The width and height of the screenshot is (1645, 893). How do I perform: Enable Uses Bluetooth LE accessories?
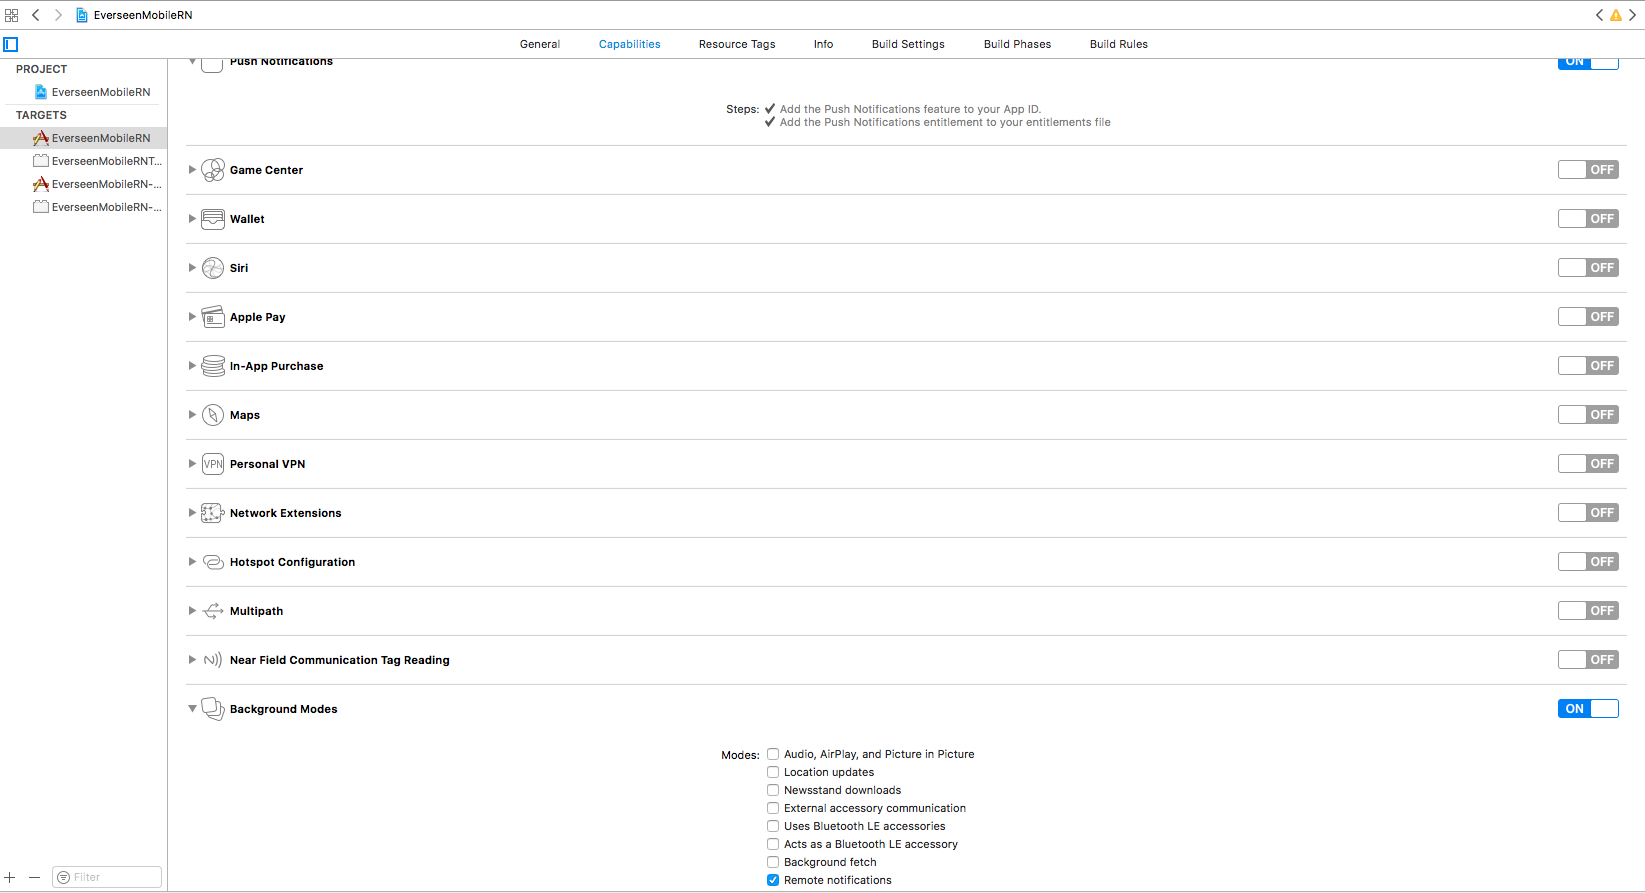pyautogui.click(x=773, y=826)
